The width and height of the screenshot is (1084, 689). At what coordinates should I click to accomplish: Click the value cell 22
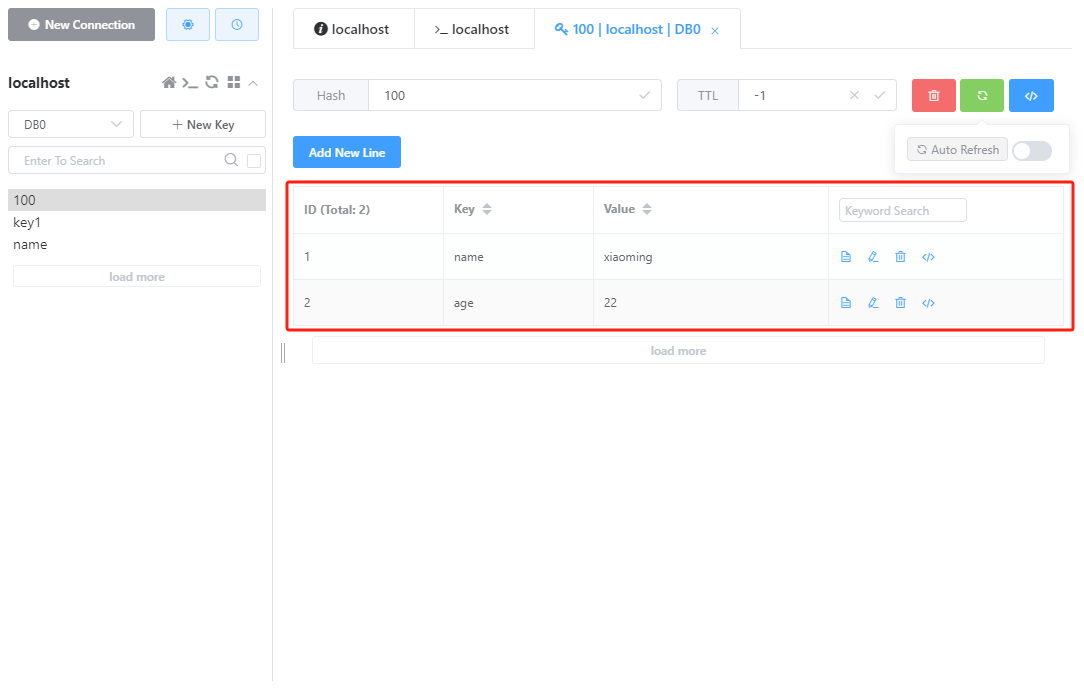711,303
